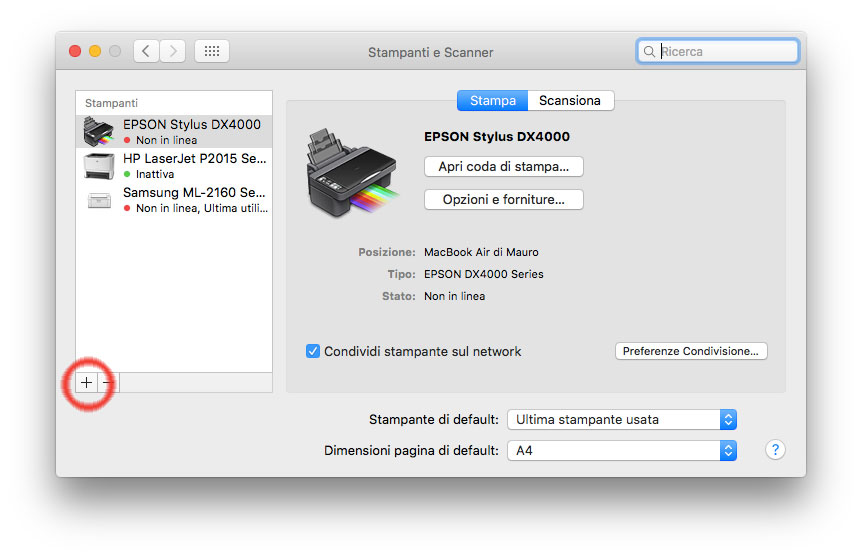Open Preferenze Condivisione
The image size is (862, 557).
tap(691, 351)
